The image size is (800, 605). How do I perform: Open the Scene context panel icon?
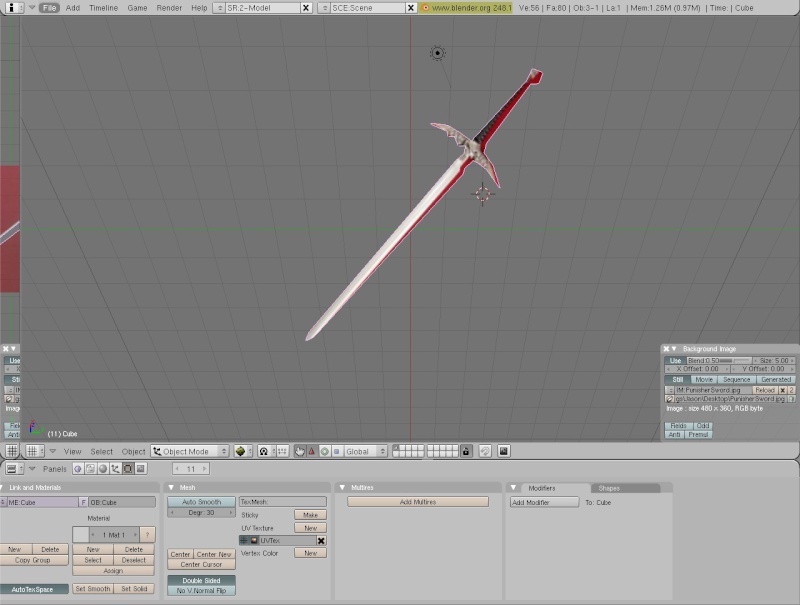click(x=140, y=469)
